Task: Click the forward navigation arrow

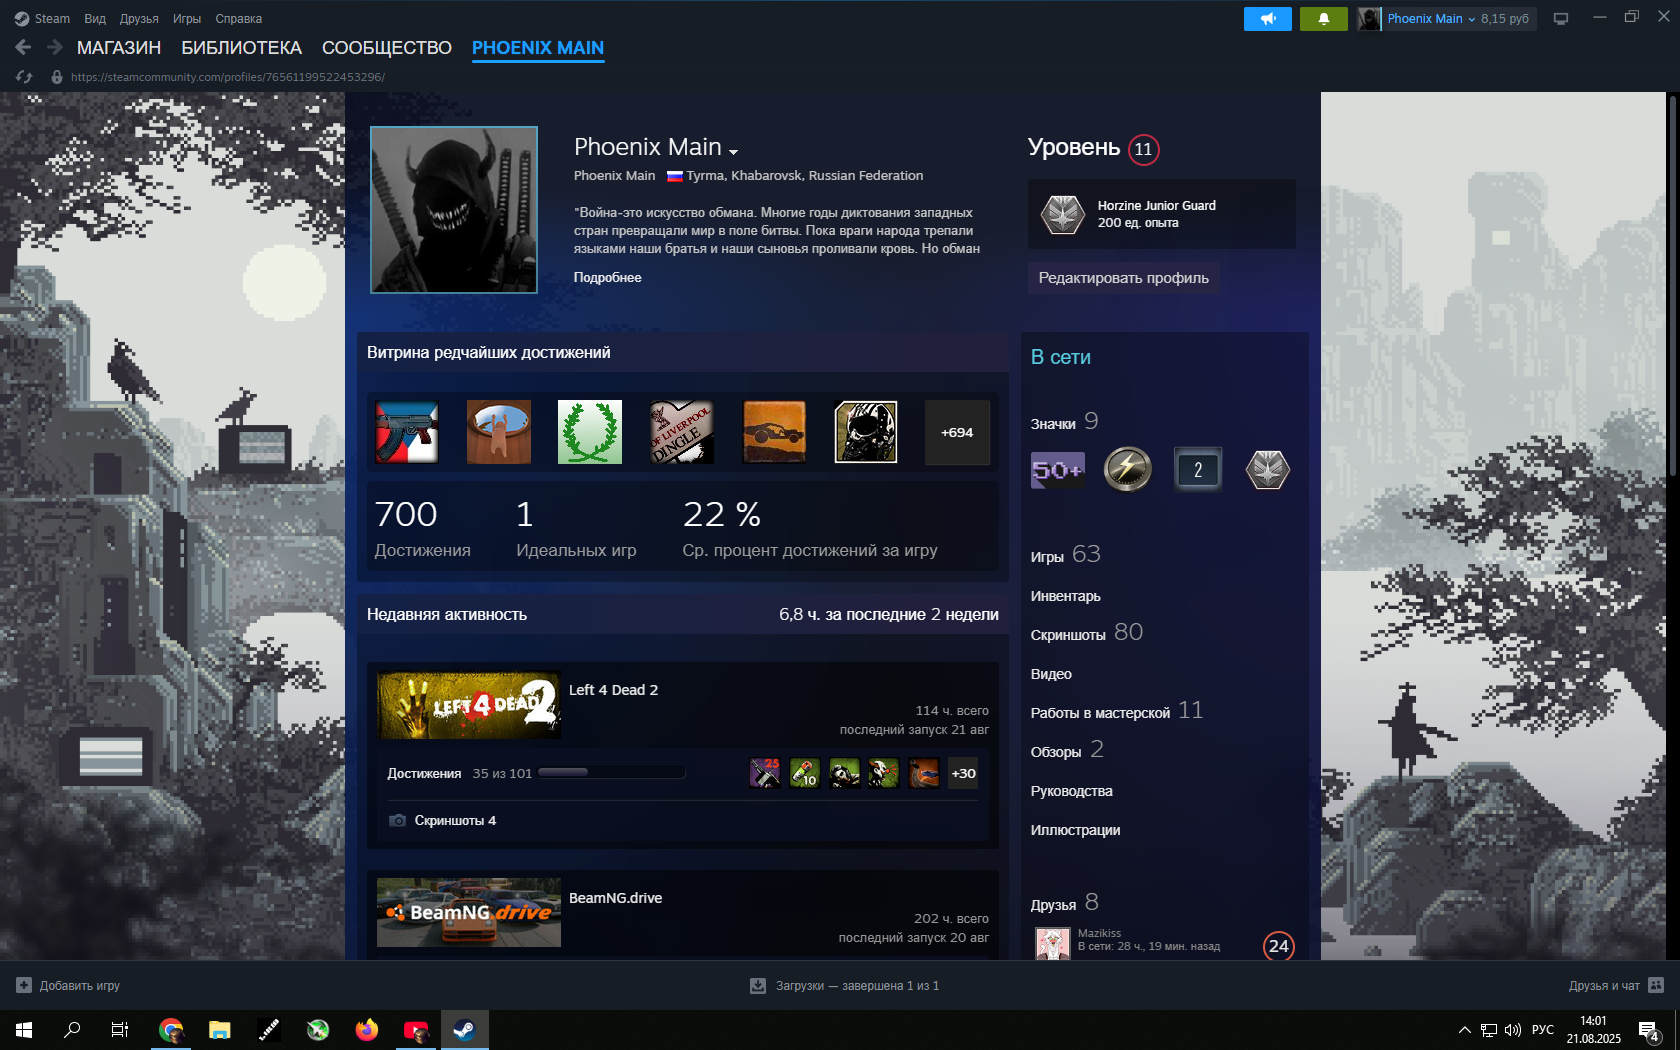Action: pyautogui.click(x=55, y=47)
